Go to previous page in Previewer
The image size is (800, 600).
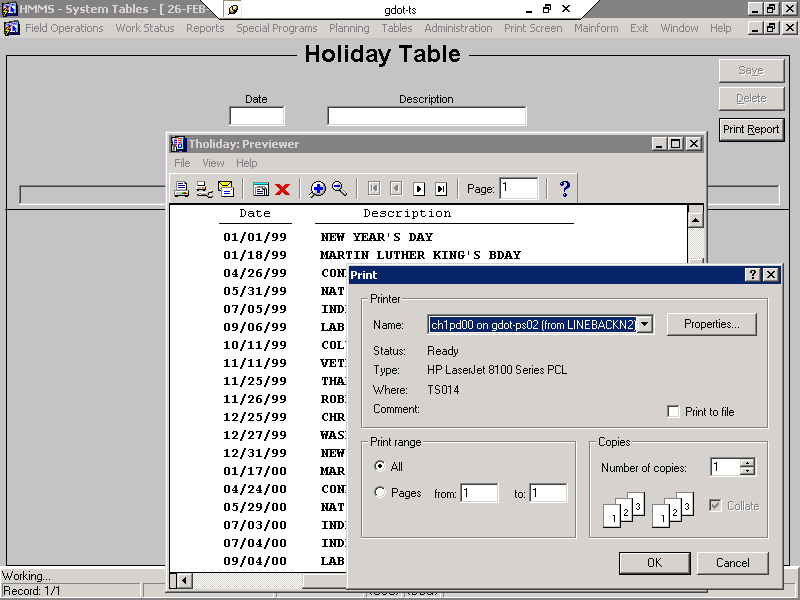click(x=396, y=189)
